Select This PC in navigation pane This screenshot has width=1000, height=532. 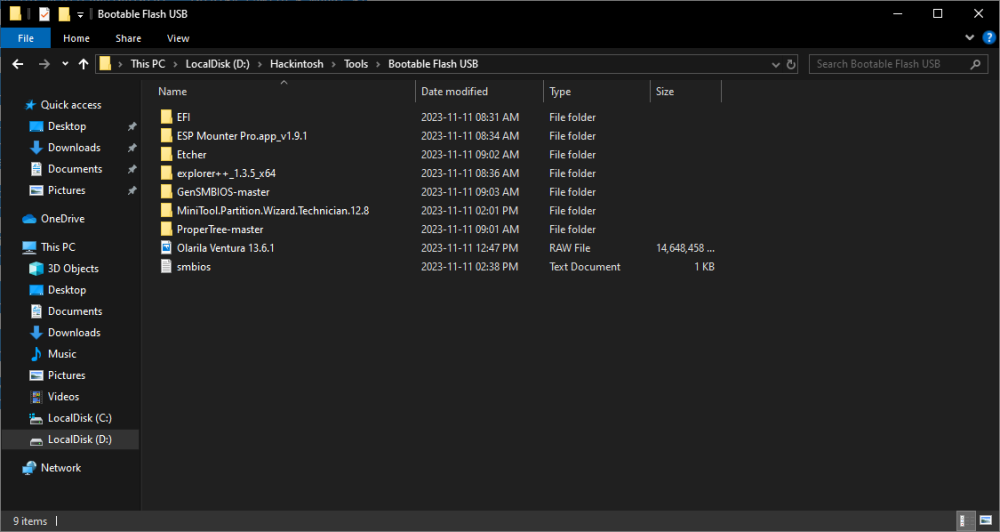point(57,247)
